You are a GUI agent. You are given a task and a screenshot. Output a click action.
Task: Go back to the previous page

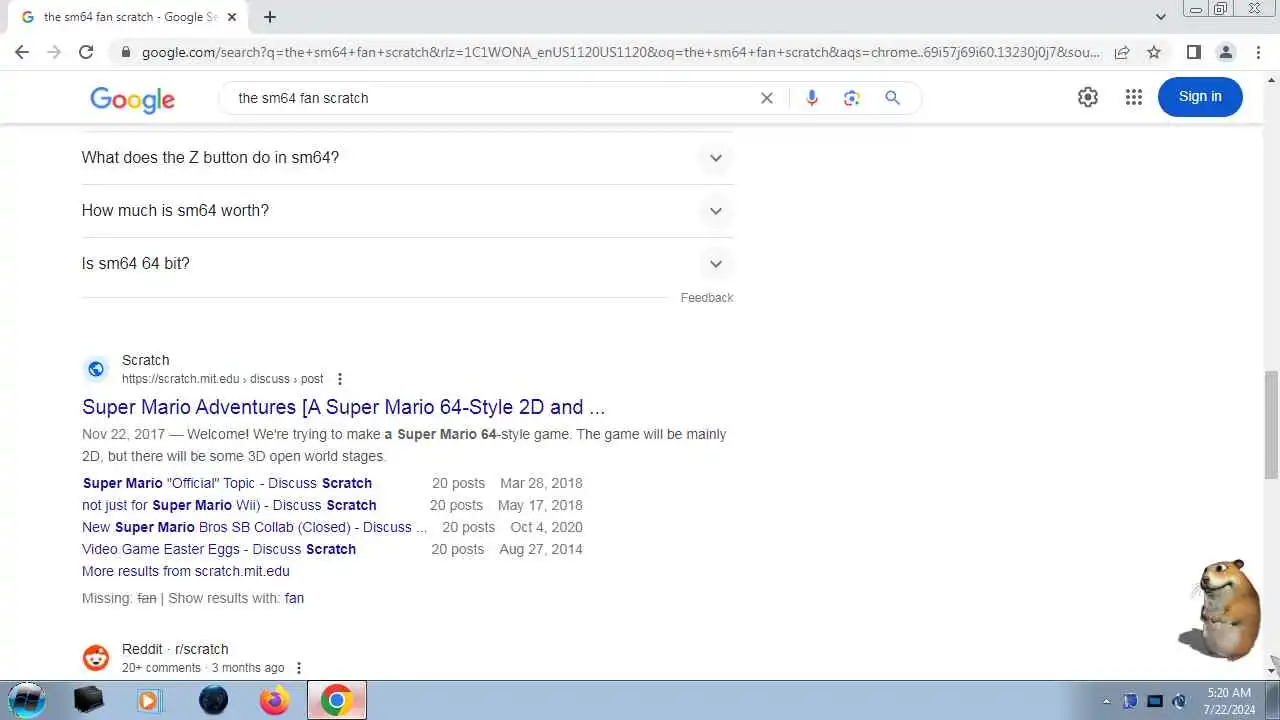click(x=22, y=52)
